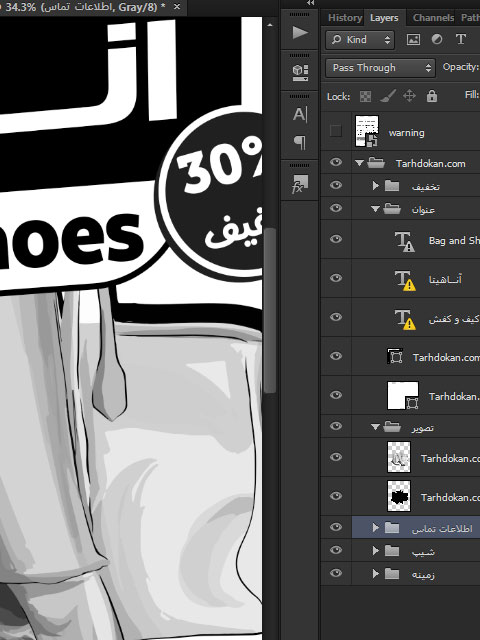
Task: Hide the زمینه group
Action: (336, 573)
